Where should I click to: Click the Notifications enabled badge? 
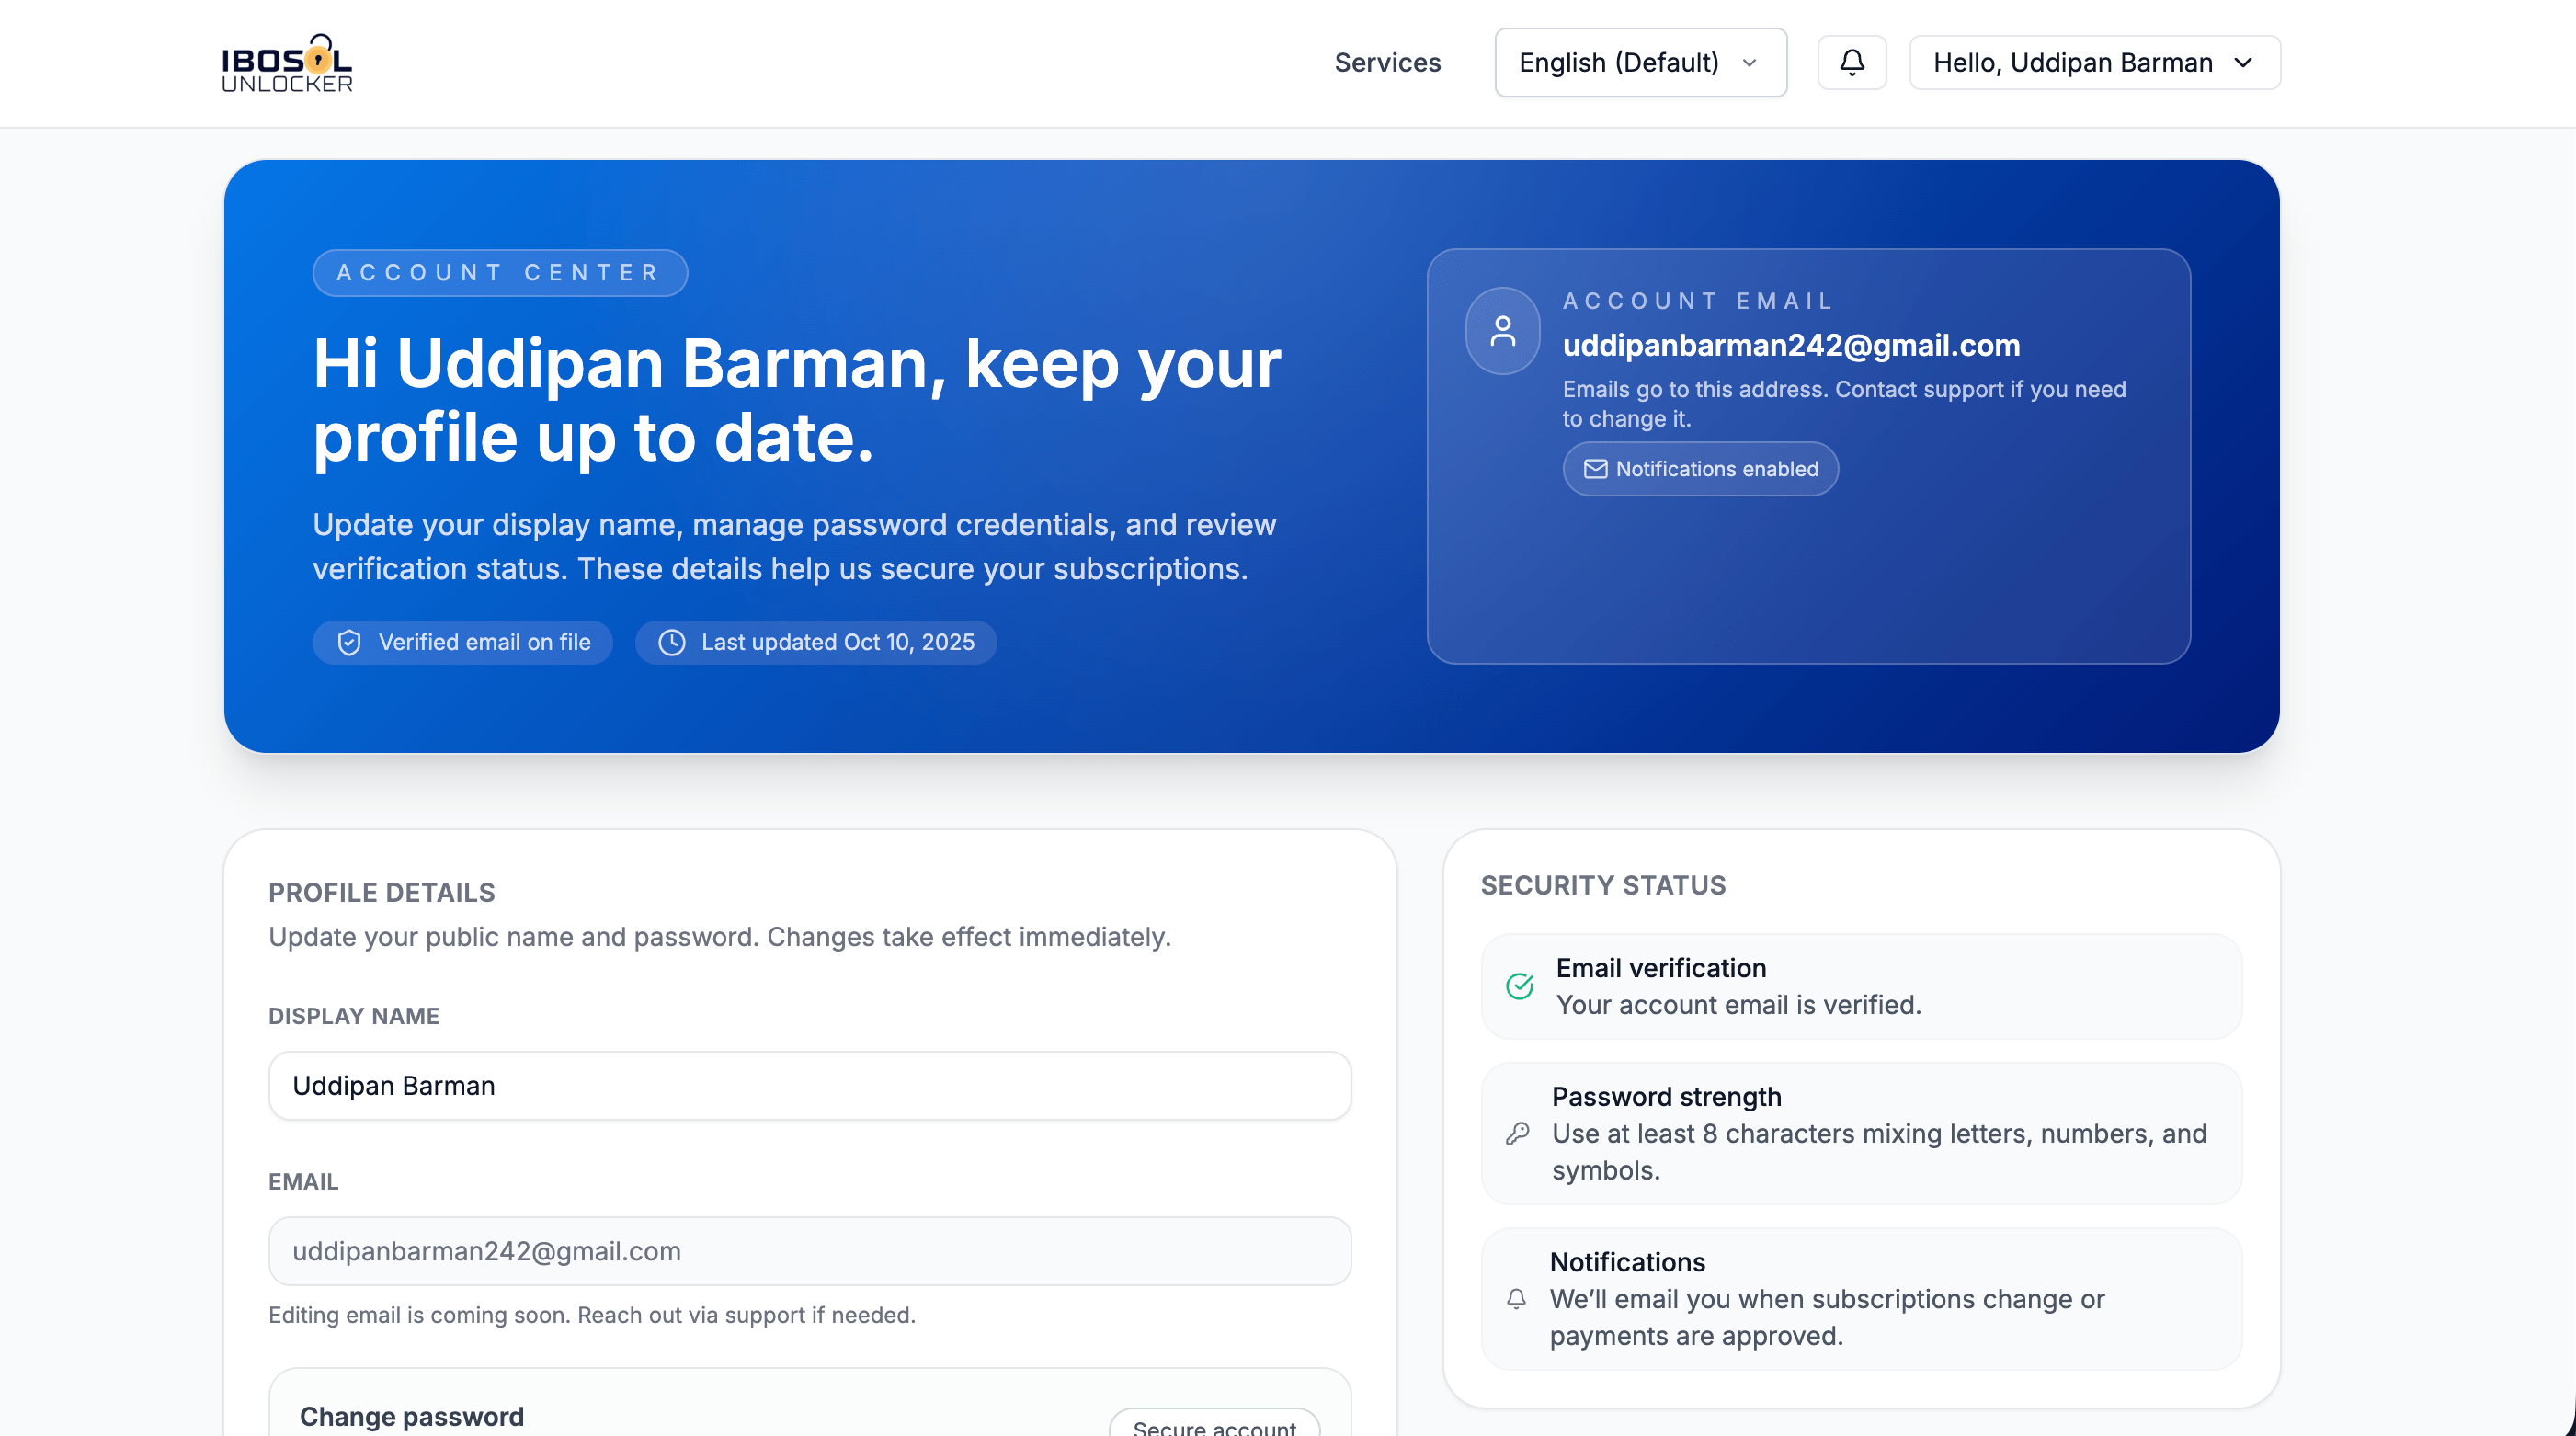click(1700, 469)
